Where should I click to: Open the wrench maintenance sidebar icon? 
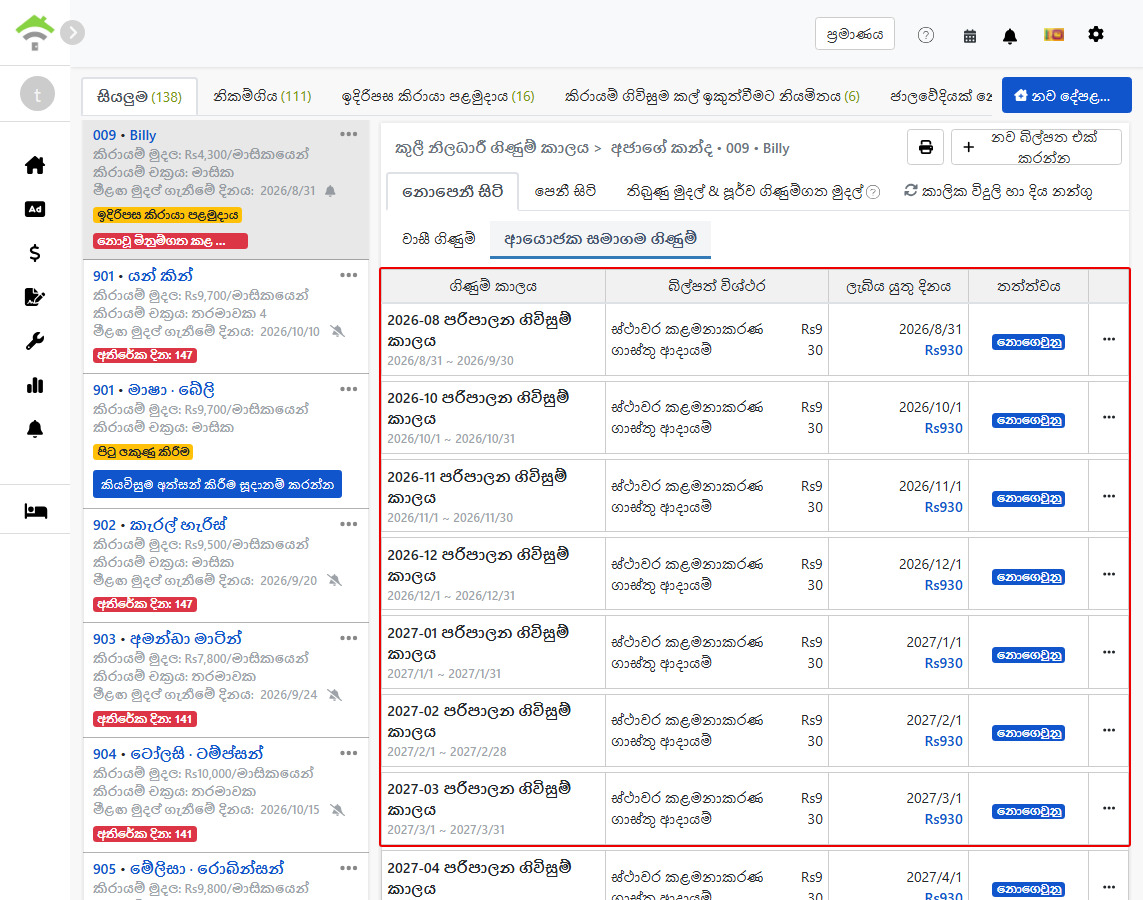coord(35,341)
